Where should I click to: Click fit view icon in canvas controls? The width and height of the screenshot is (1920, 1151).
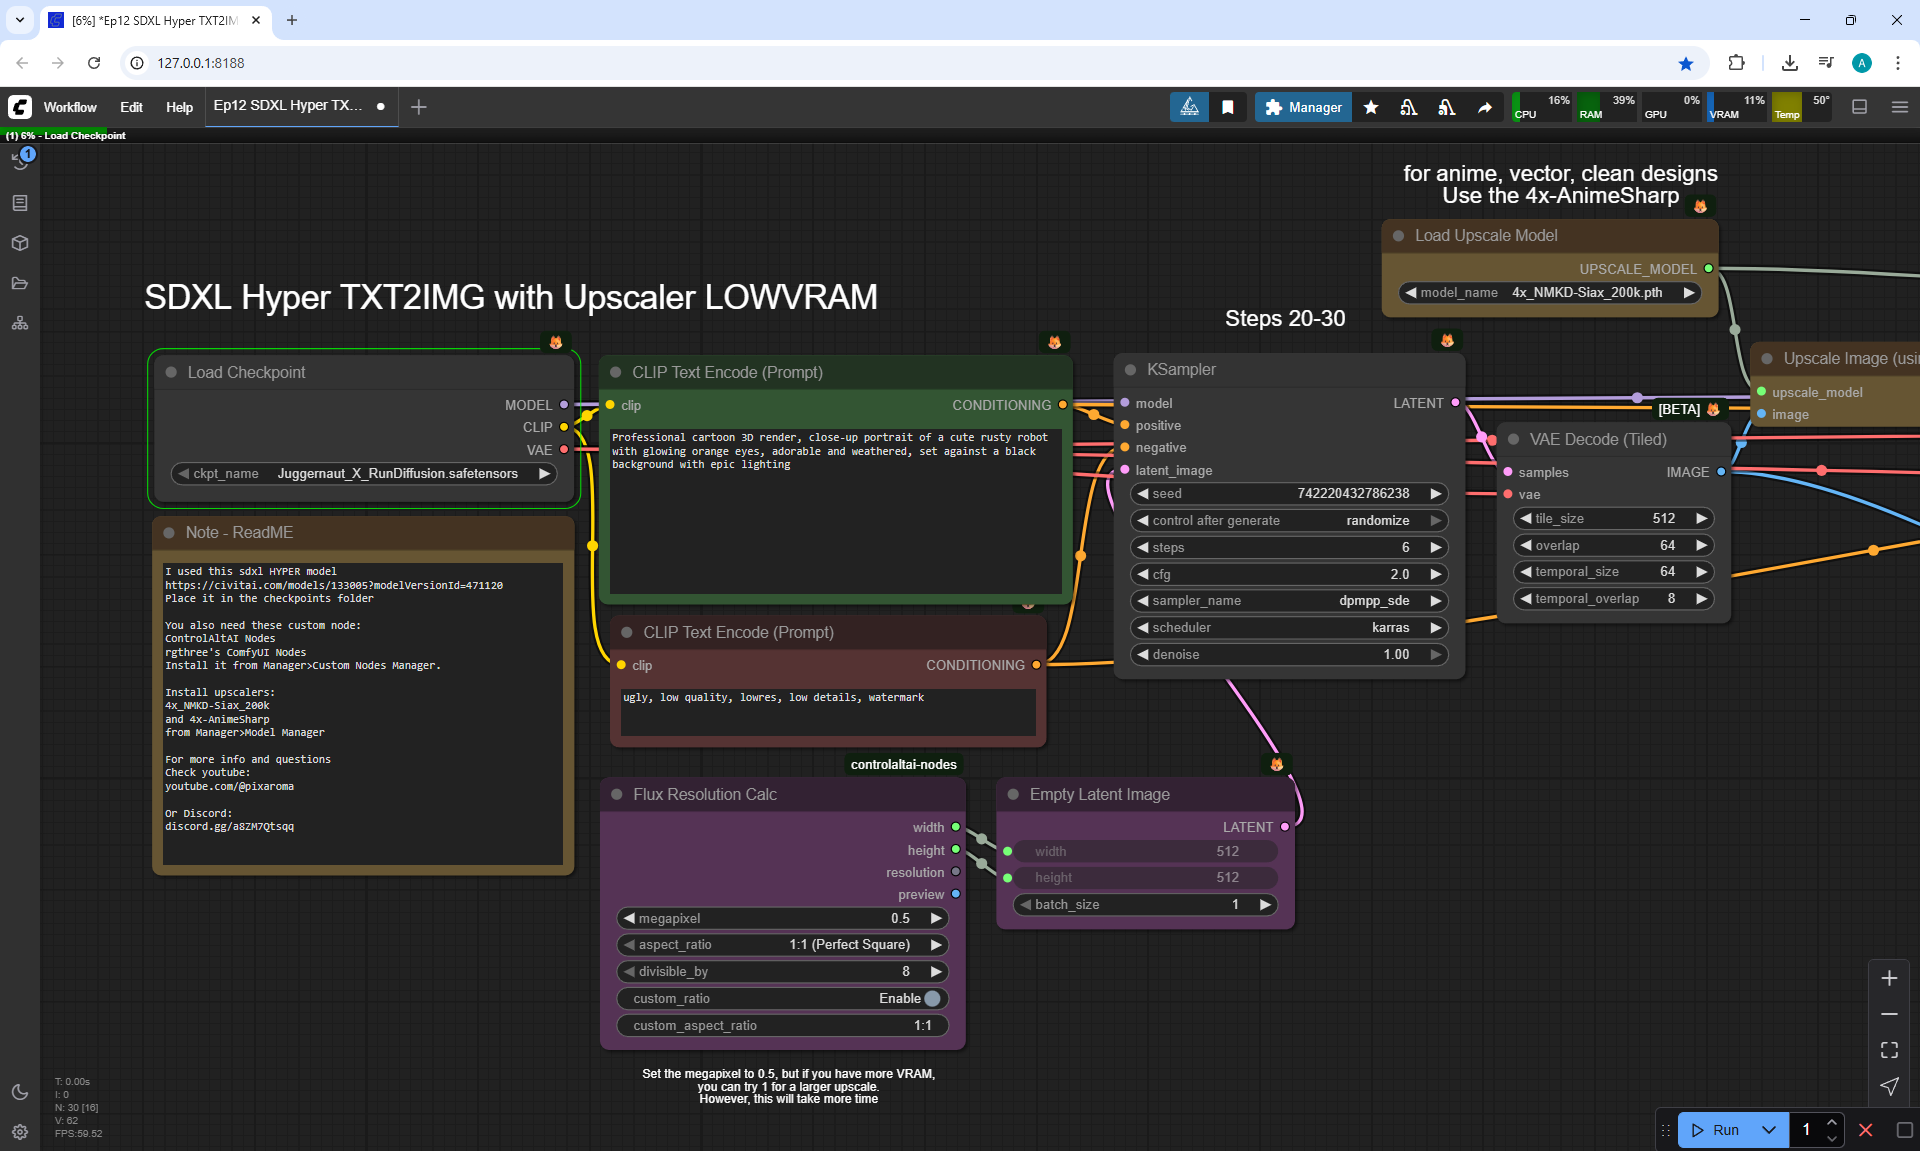point(1889,1050)
